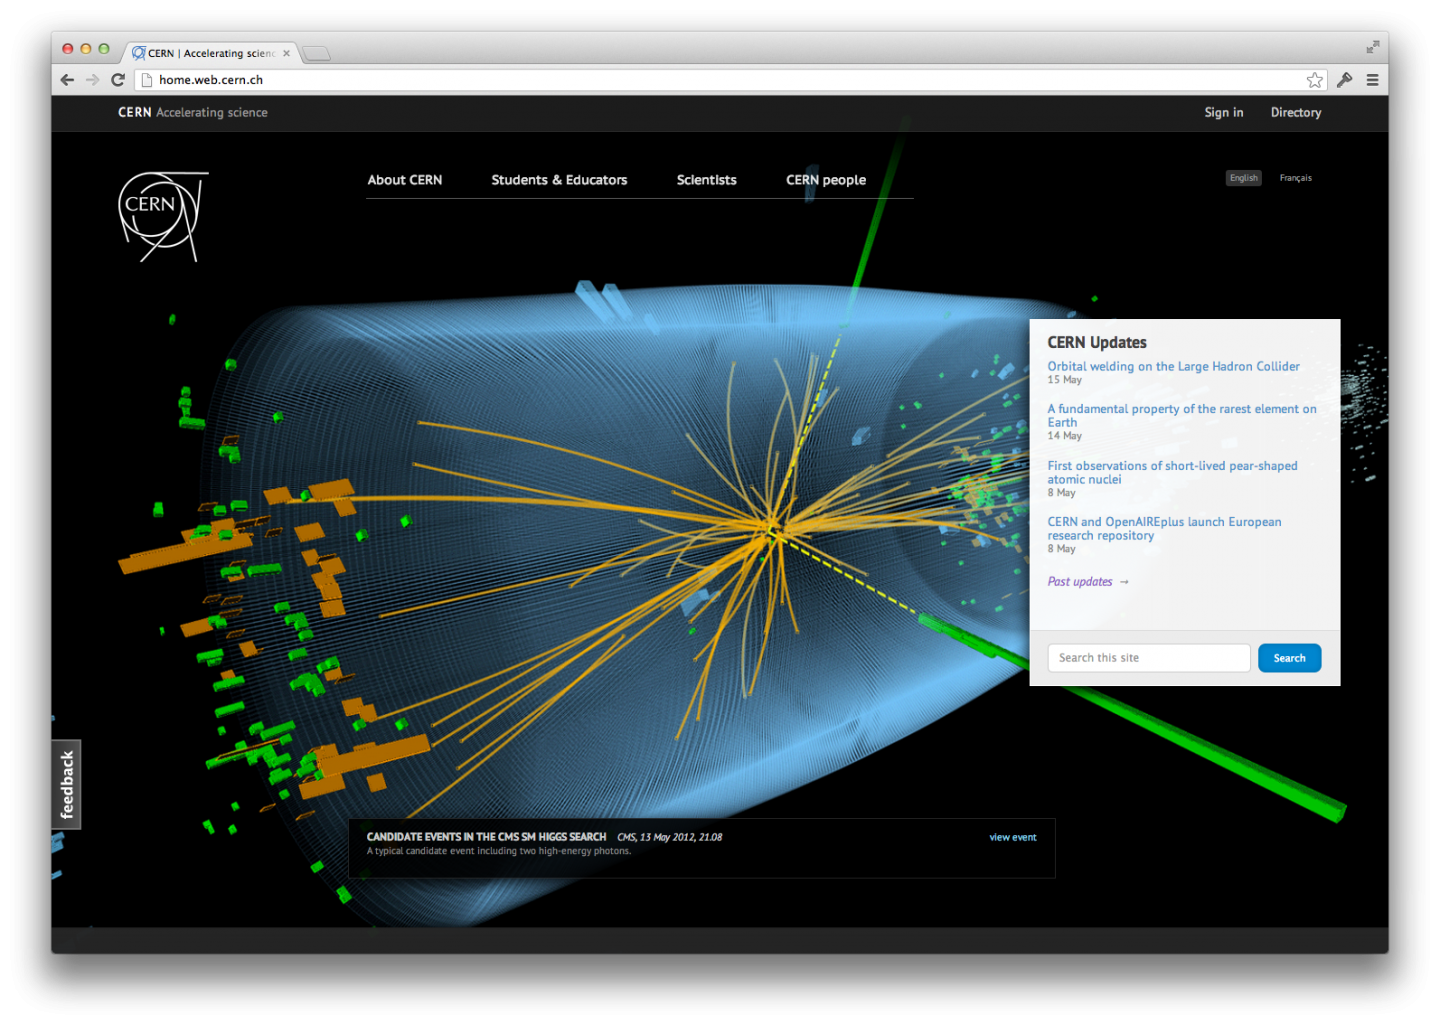
Task: Click the wrench tools icon in the toolbar
Action: (1344, 80)
